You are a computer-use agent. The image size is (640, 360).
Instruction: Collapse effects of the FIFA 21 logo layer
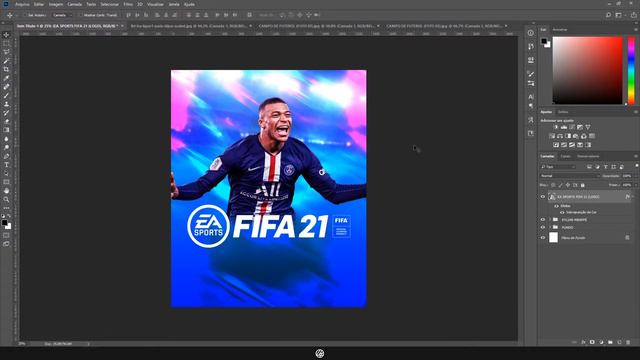pyautogui.click(x=633, y=197)
